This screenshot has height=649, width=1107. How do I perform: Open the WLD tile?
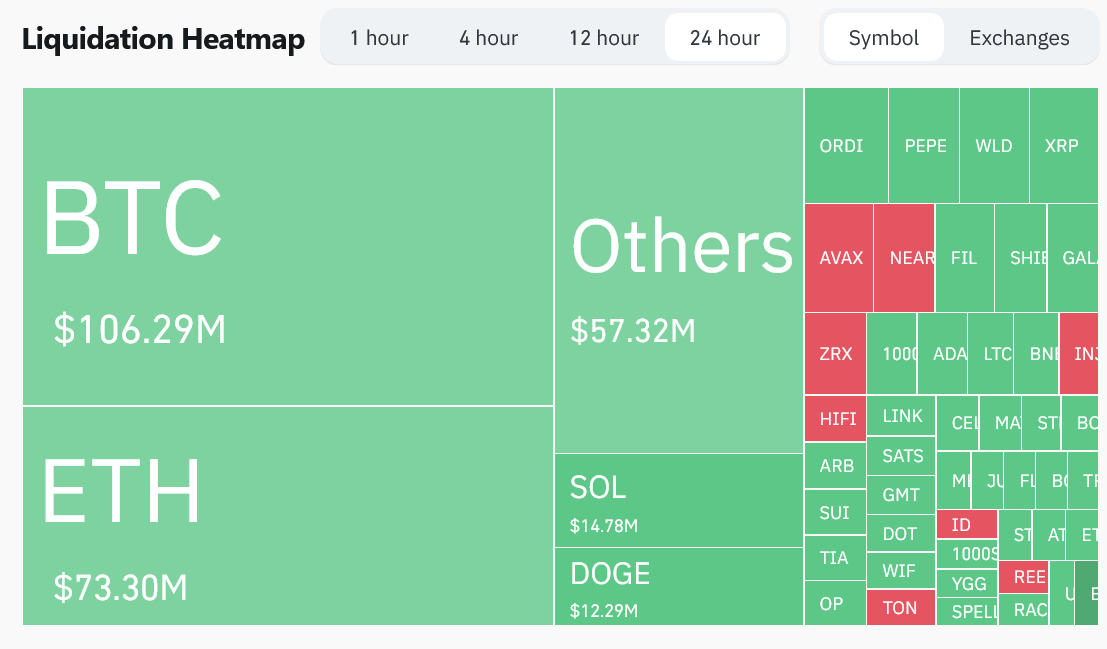click(994, 145)
